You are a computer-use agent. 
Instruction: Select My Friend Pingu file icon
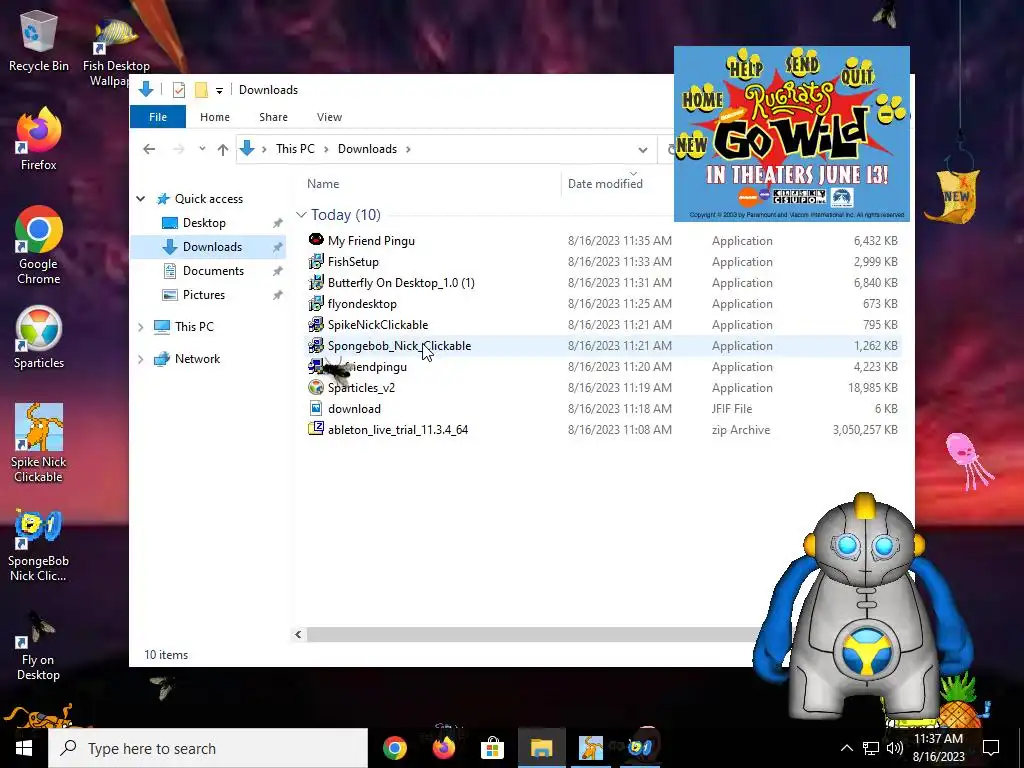pos(316,240)
